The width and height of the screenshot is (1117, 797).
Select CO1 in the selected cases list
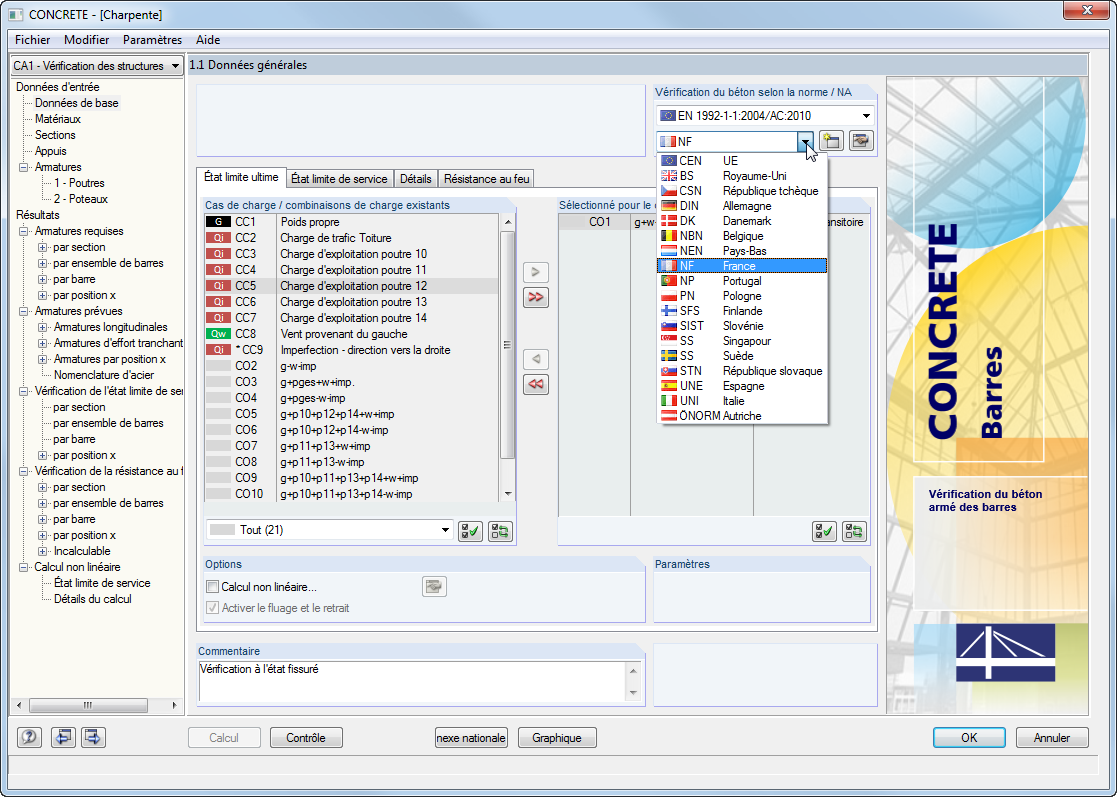(600, 222)
